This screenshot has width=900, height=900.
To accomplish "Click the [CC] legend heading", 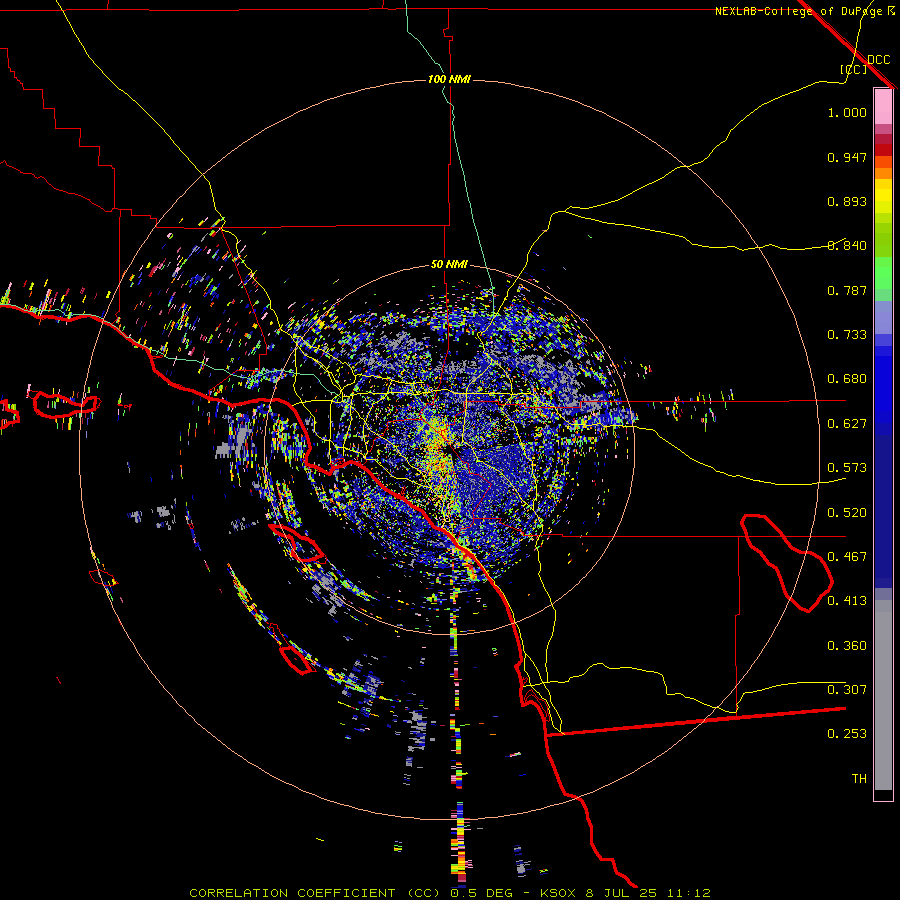I will [x=853, y=69].
